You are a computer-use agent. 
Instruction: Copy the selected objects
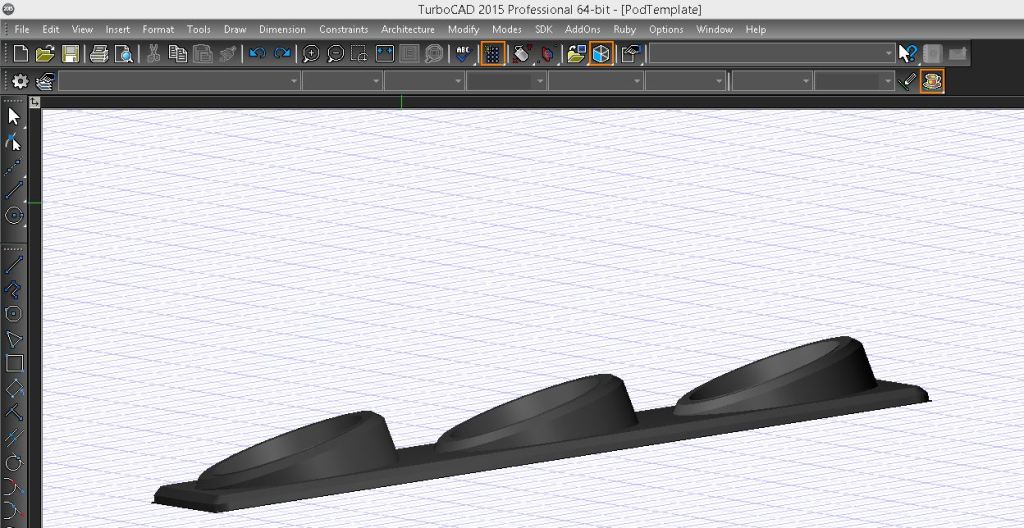(178, 54)
